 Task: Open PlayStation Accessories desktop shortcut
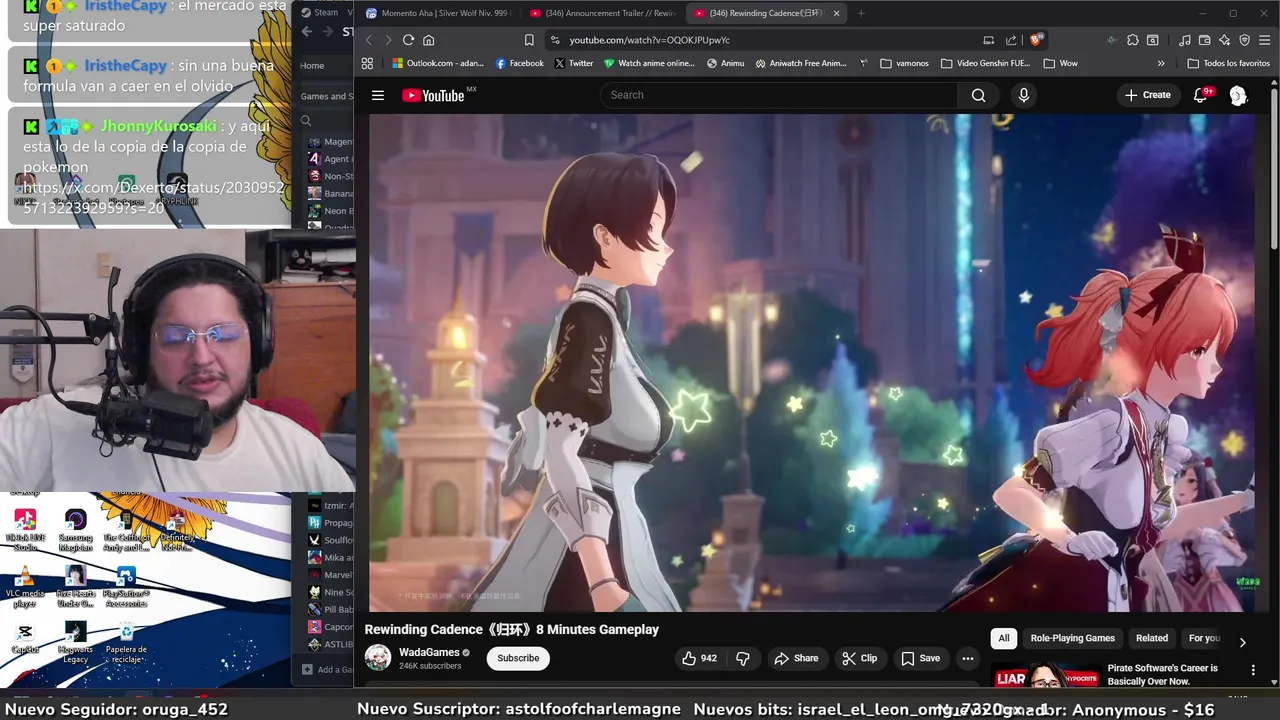click(126, 587)
